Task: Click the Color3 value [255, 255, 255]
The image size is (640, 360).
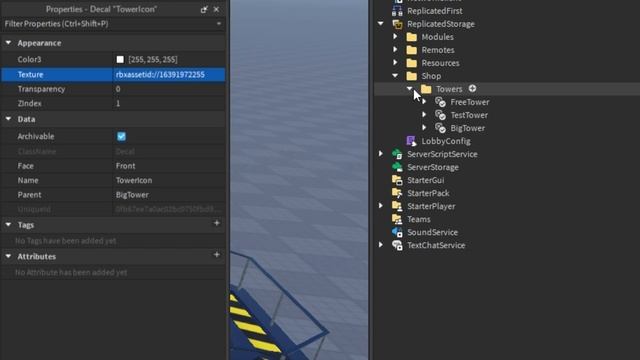Action: click(153, 60)
